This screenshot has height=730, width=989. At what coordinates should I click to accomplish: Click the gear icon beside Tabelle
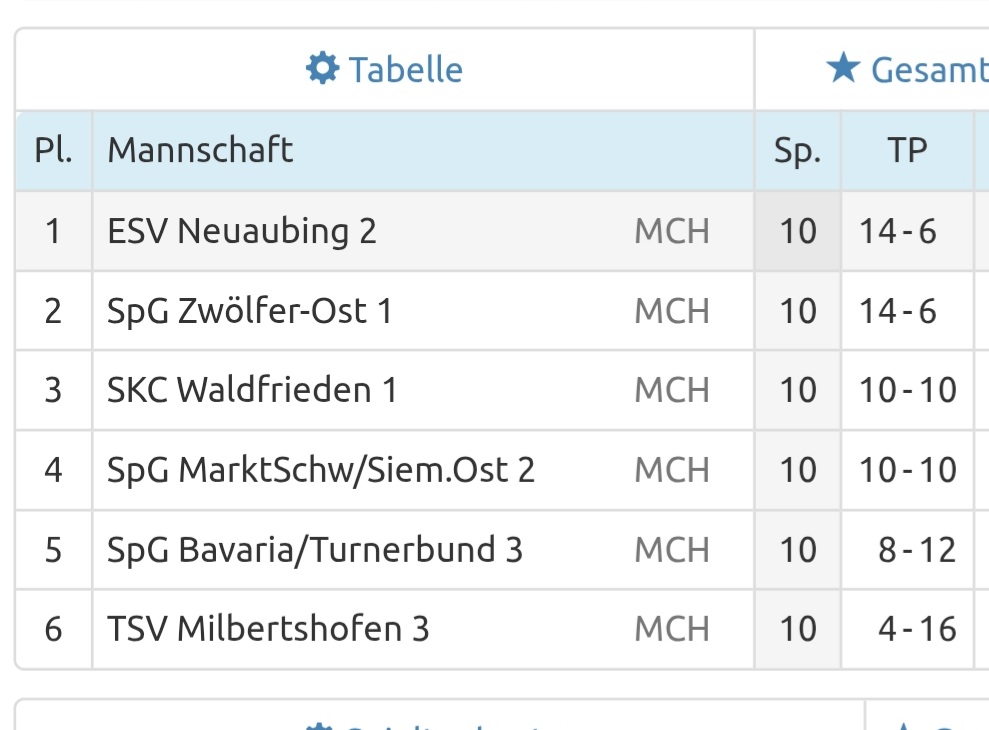click(x=322, y=69)
